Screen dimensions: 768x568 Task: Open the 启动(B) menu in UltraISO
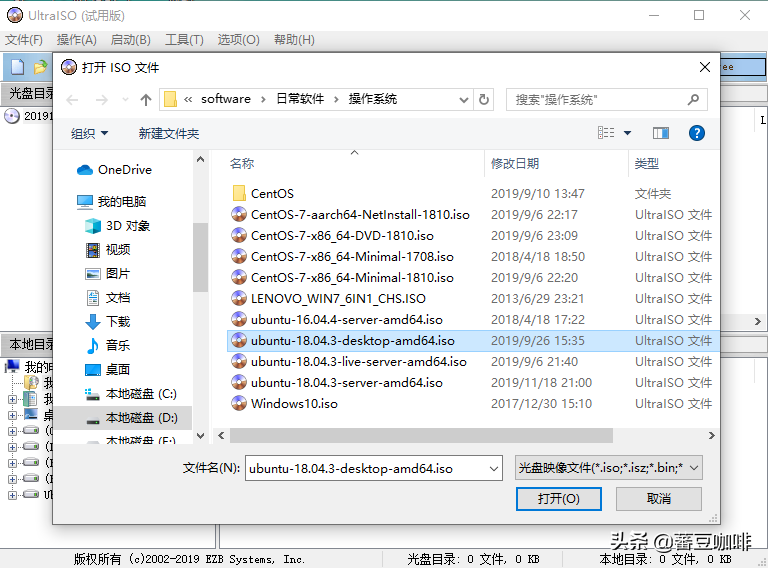point(130,40)
